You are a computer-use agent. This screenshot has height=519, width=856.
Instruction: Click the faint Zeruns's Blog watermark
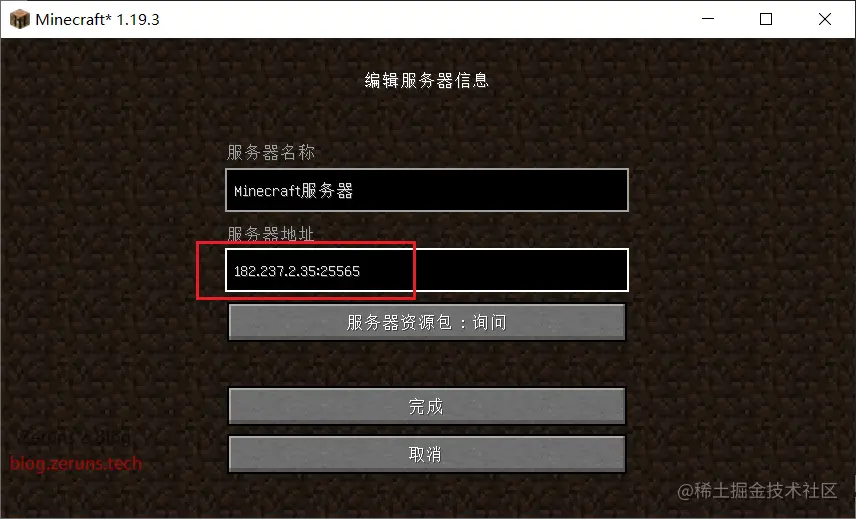pyautogui.click(x=76, y=437)
